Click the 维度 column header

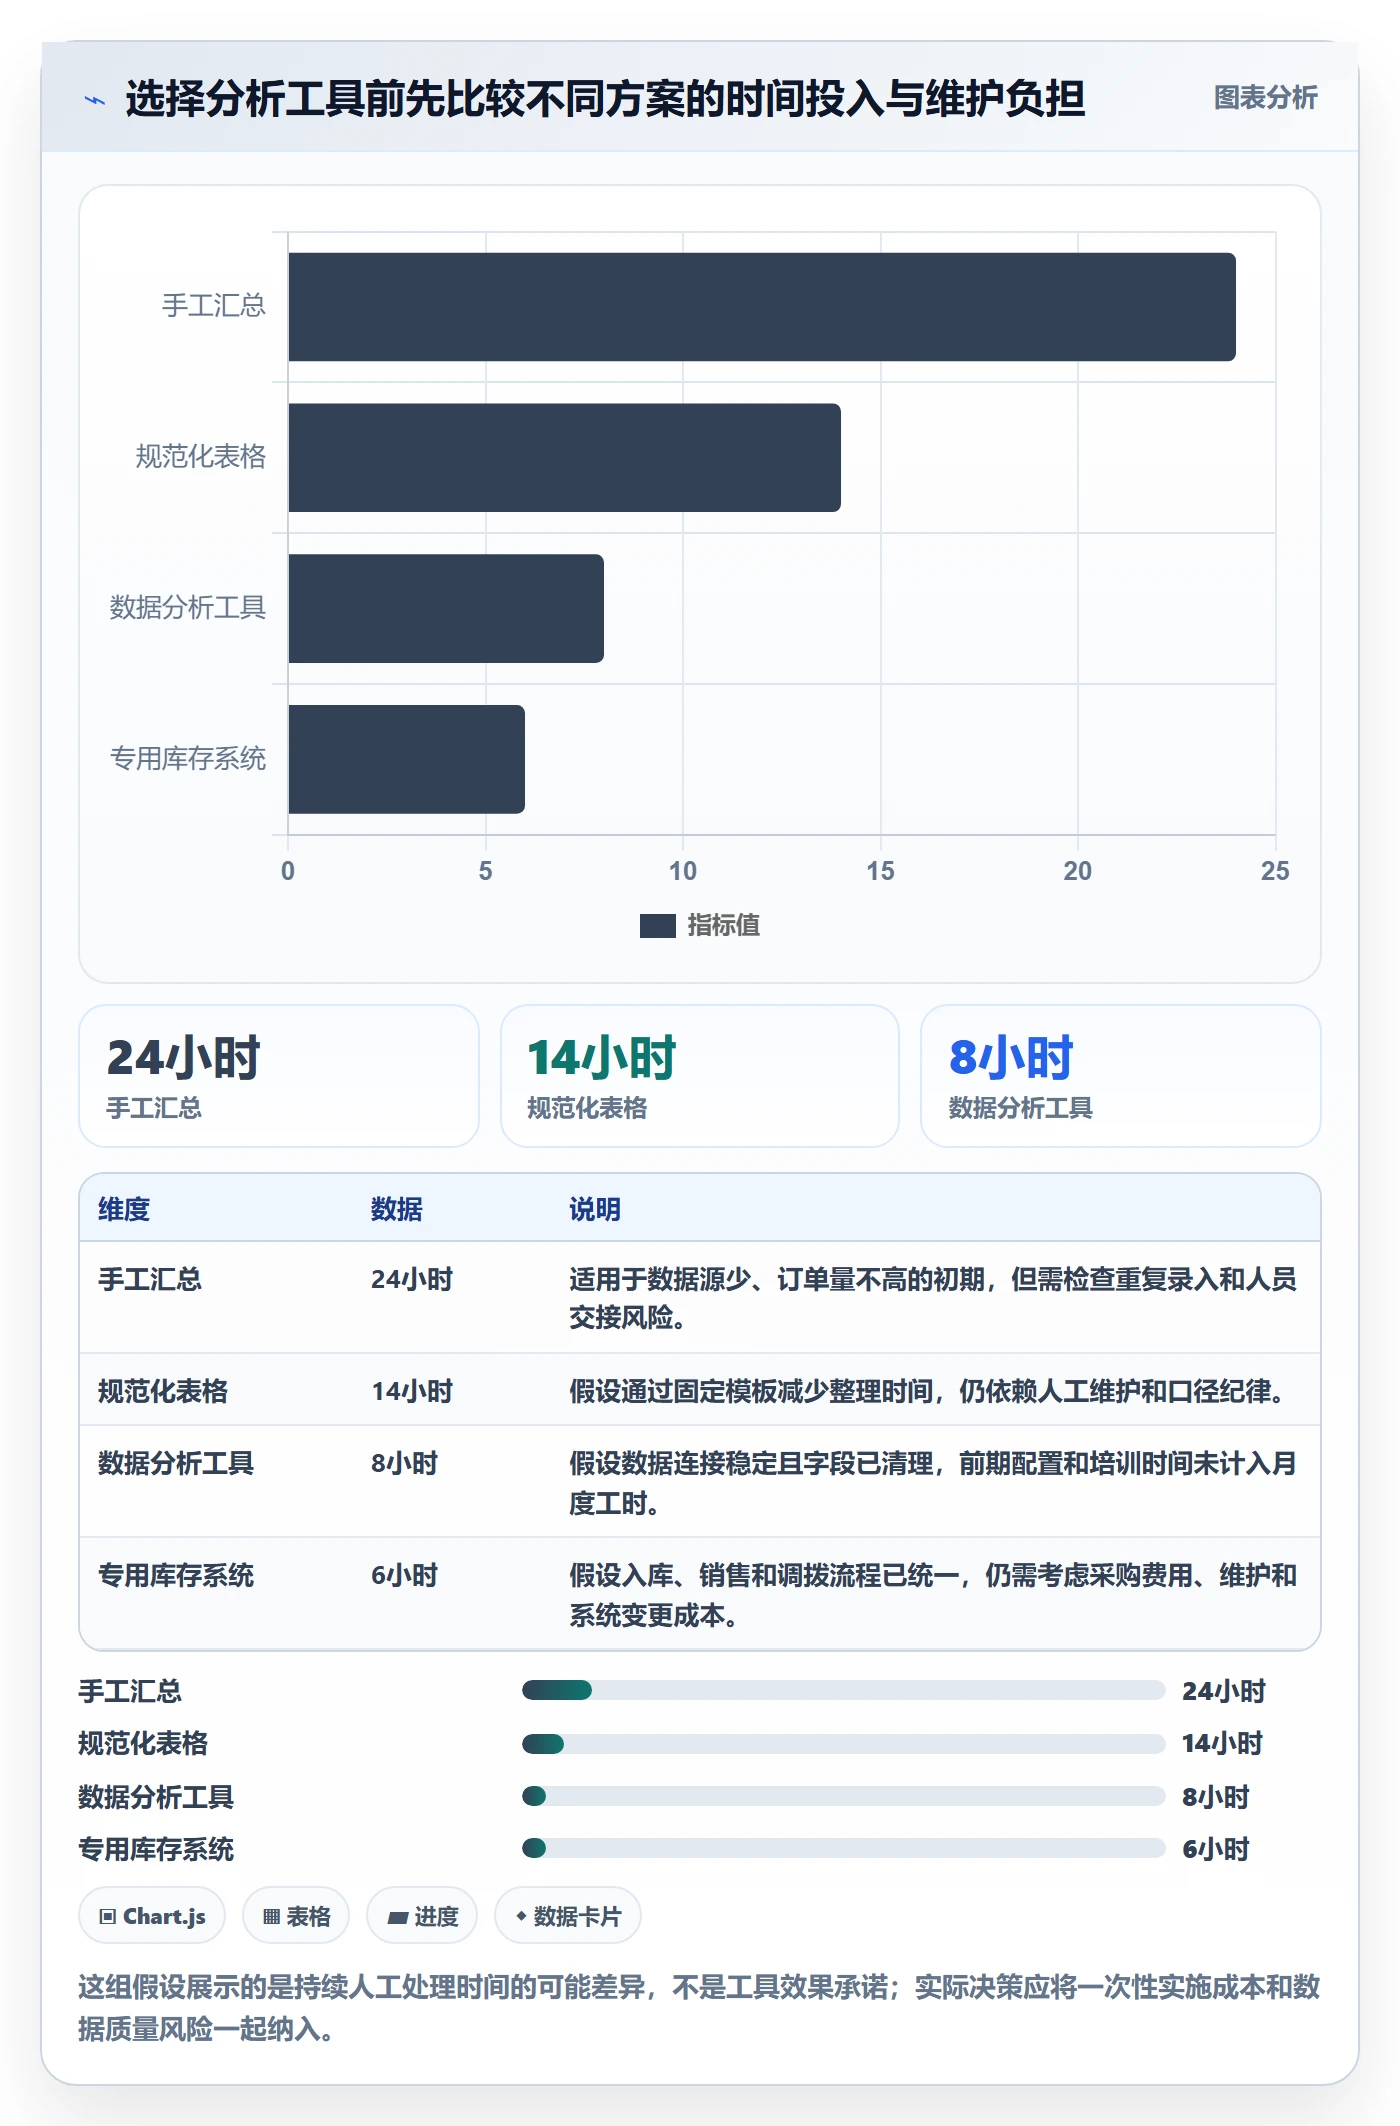pos(124,1209)
